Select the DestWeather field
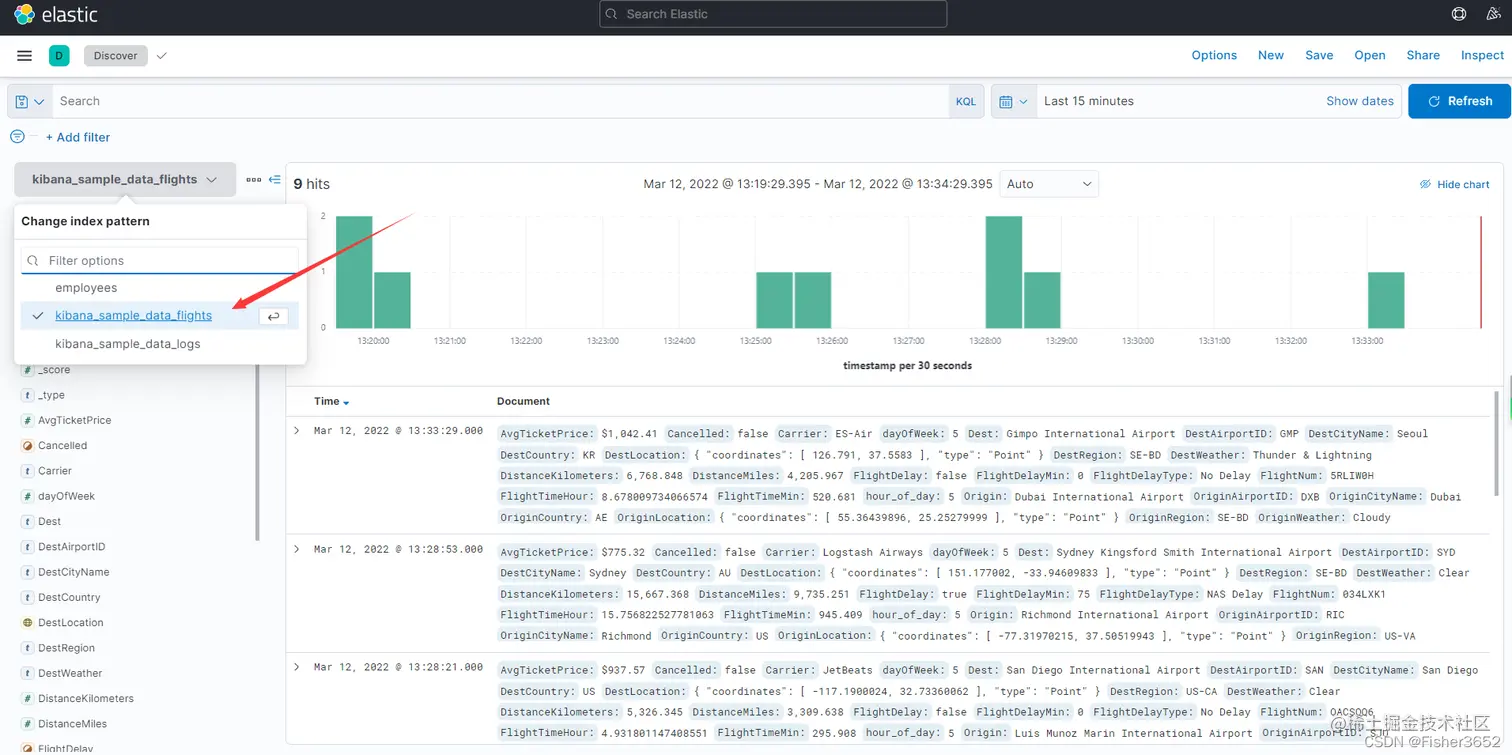 70,674
